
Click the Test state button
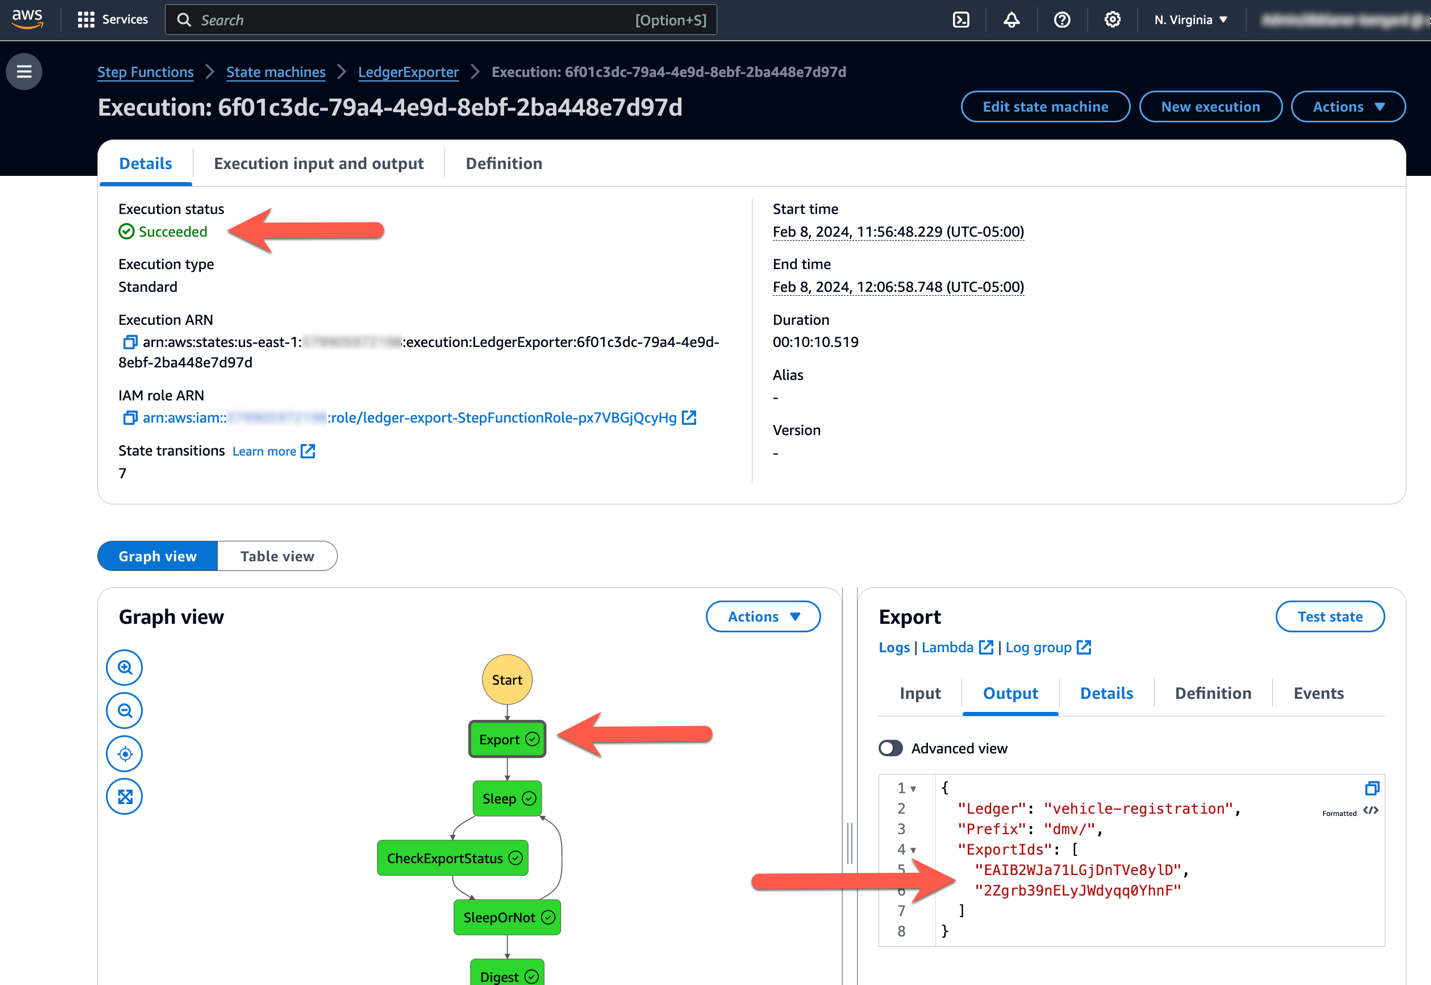coord(1330,617)
